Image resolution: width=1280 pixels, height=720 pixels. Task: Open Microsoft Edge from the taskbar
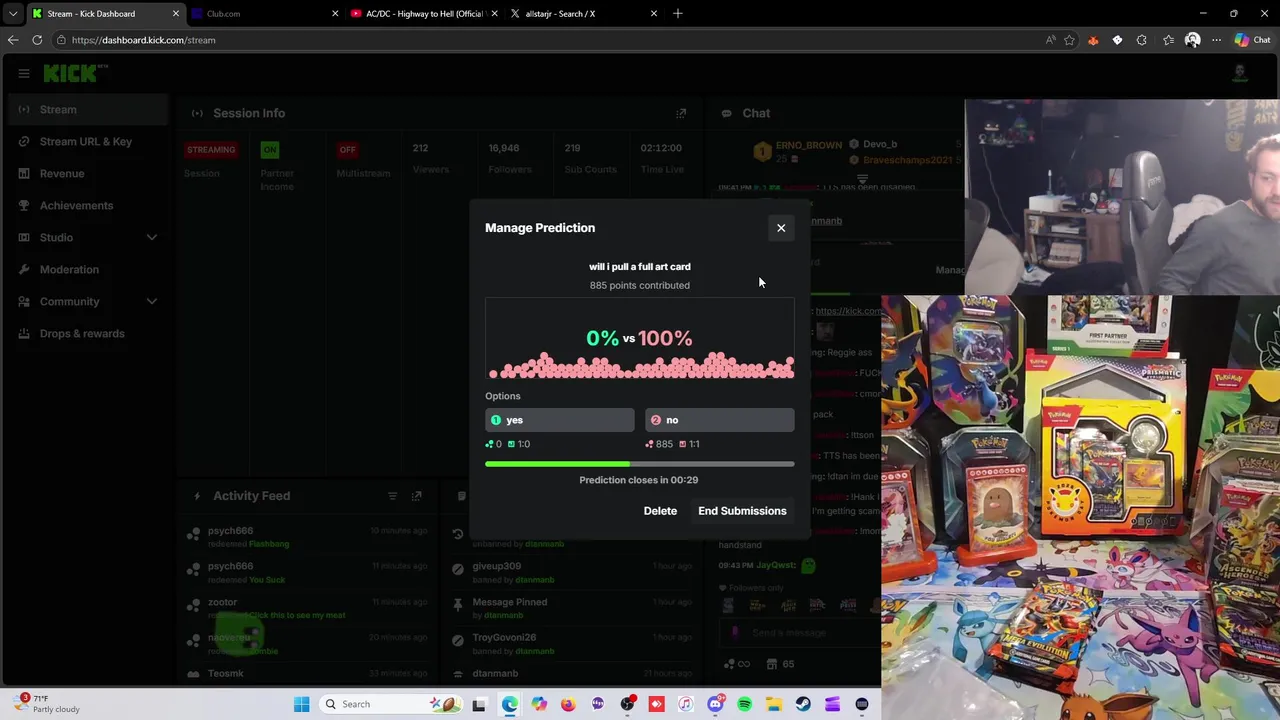(509, 704)
